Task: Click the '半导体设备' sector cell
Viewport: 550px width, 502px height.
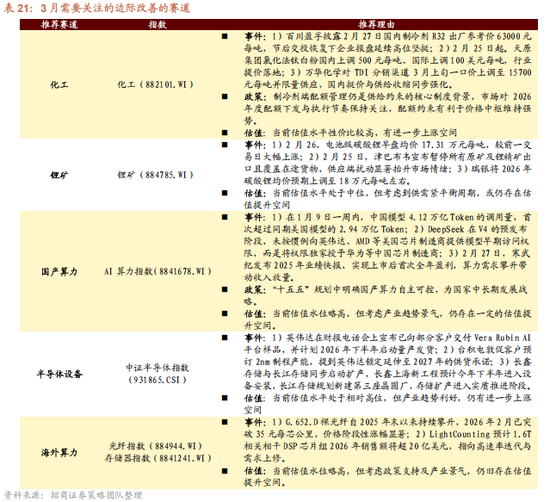Action: click(59, 374)
